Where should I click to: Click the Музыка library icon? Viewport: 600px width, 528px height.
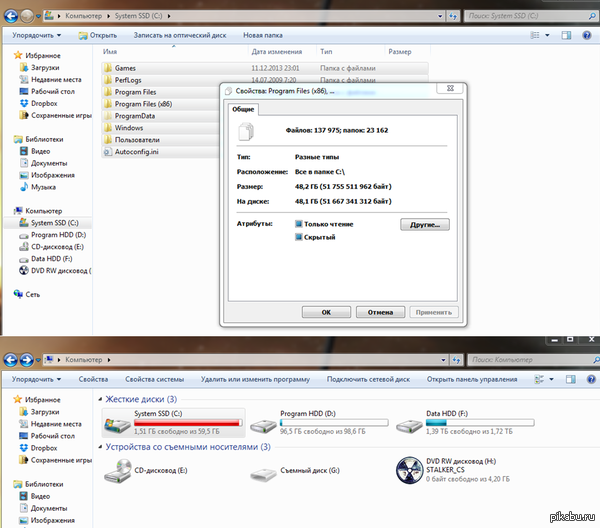click(22, 187)
